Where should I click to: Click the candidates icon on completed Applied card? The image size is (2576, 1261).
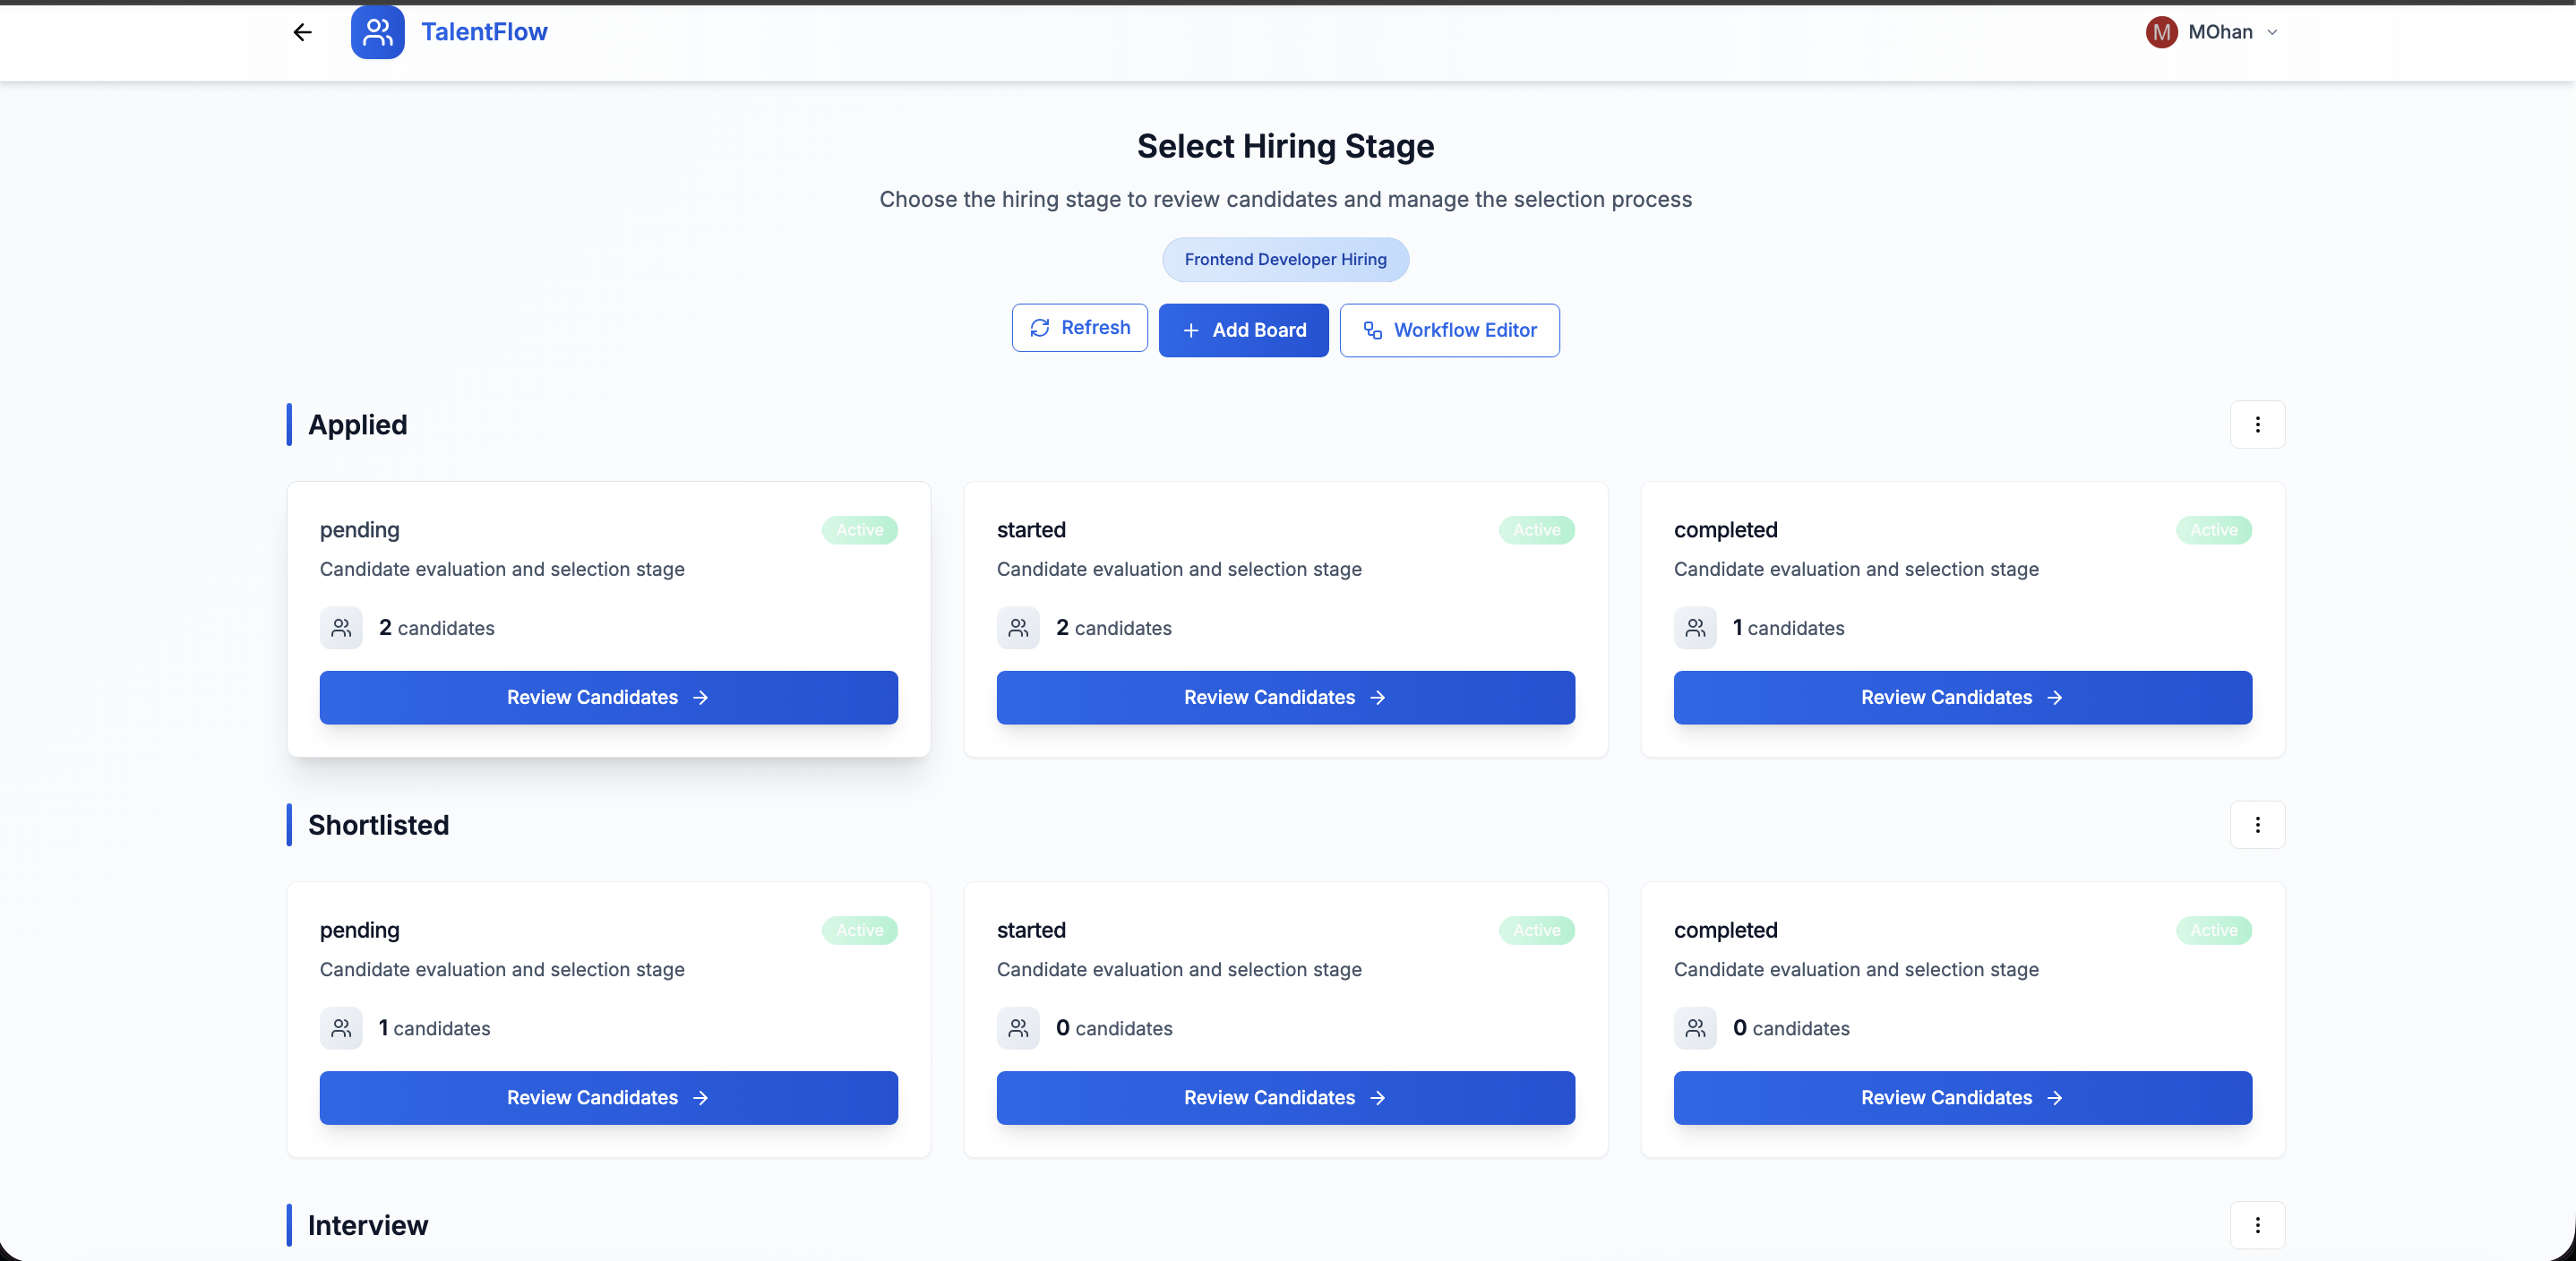pos(1695,628)
